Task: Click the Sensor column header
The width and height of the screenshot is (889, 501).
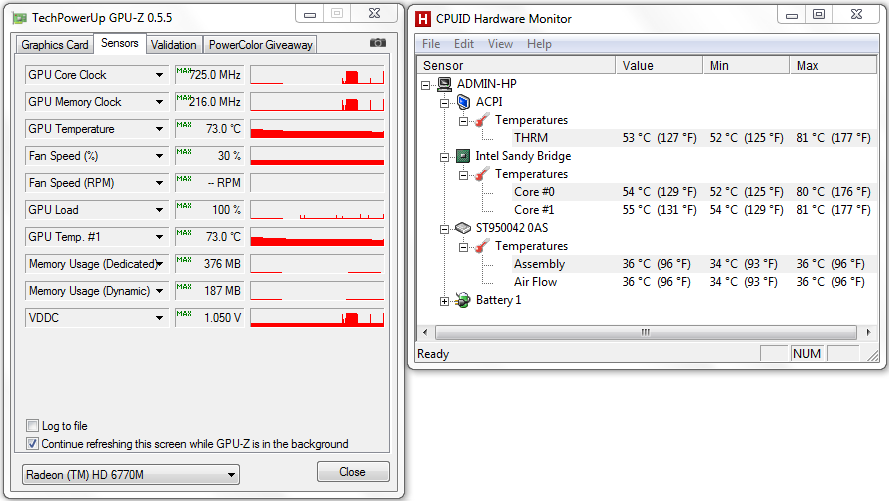Action: coord(517,66)
